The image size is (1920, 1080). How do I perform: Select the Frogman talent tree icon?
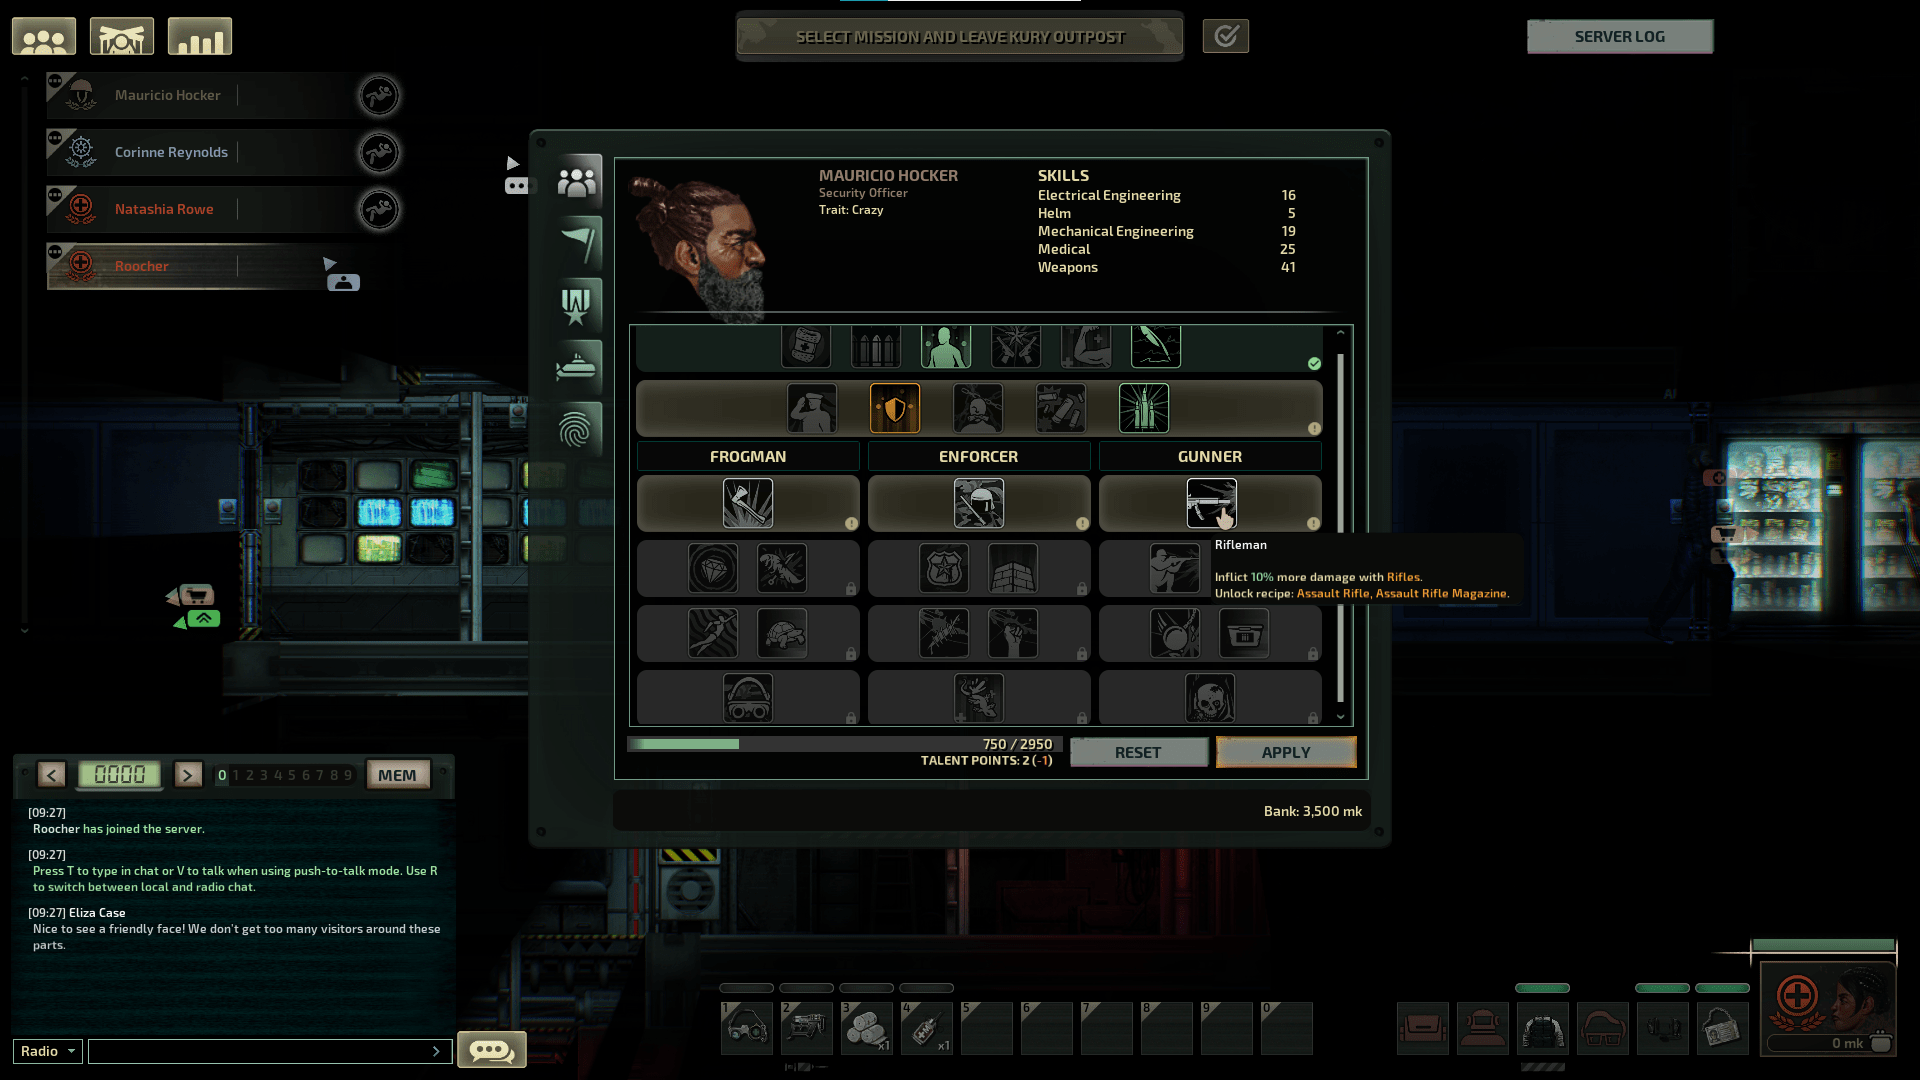[746, 502]
